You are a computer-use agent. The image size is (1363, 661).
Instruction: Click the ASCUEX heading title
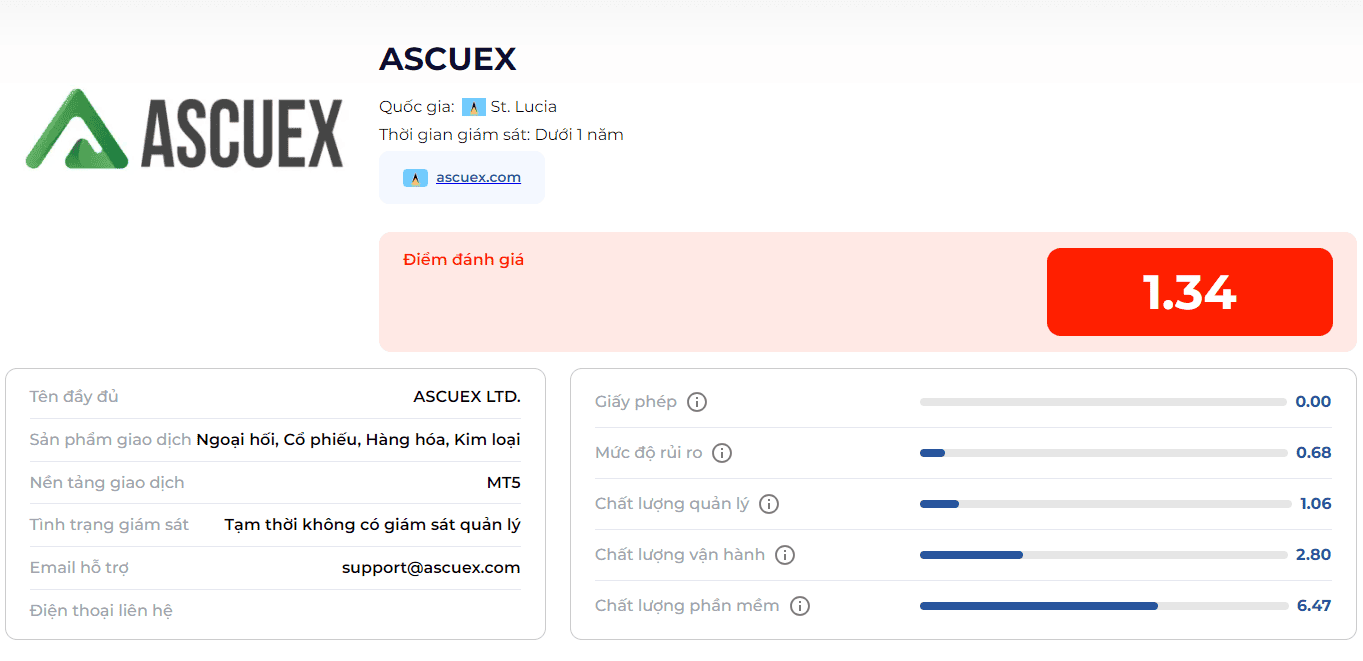[447, 59]
